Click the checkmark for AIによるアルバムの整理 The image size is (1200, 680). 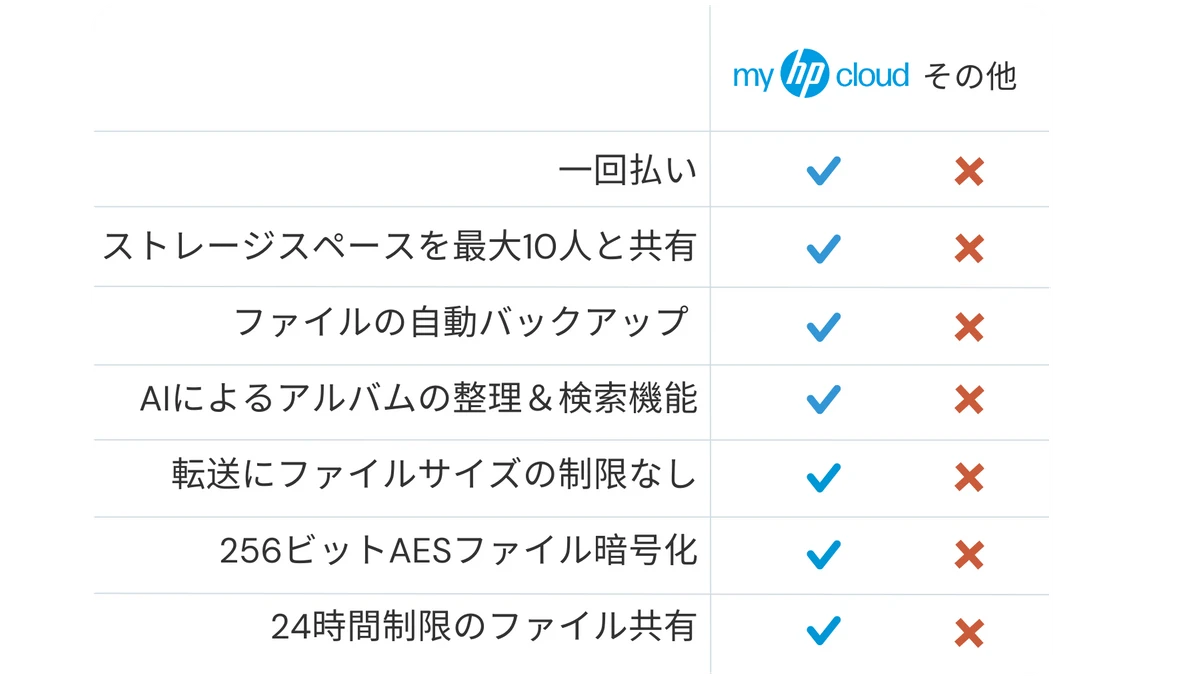pos(823,400)
